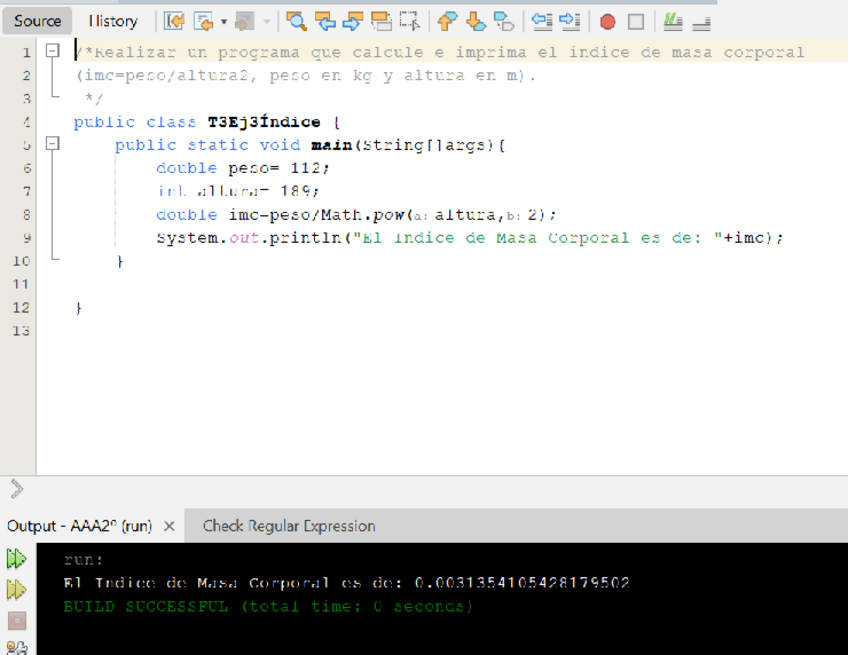Start macro recording with the red circle

pyautogui.click(x=607, y=21)
